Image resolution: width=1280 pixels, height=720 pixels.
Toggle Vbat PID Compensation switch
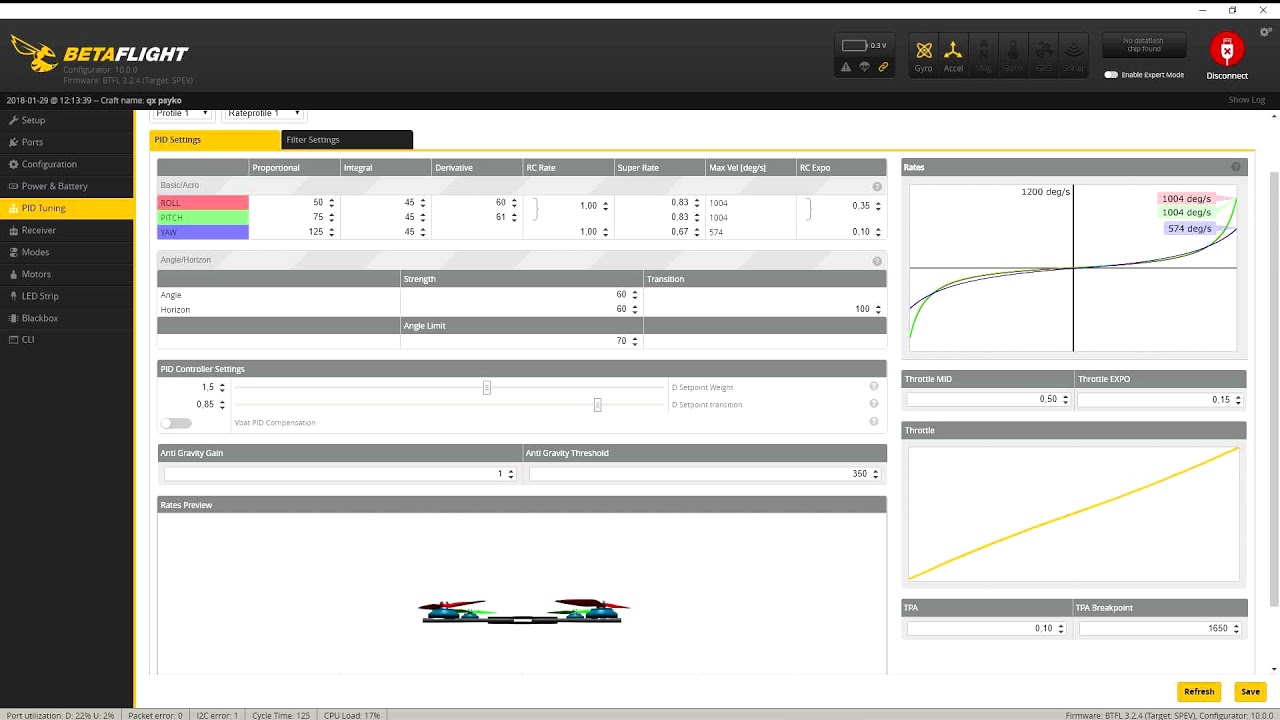(176, 423)
